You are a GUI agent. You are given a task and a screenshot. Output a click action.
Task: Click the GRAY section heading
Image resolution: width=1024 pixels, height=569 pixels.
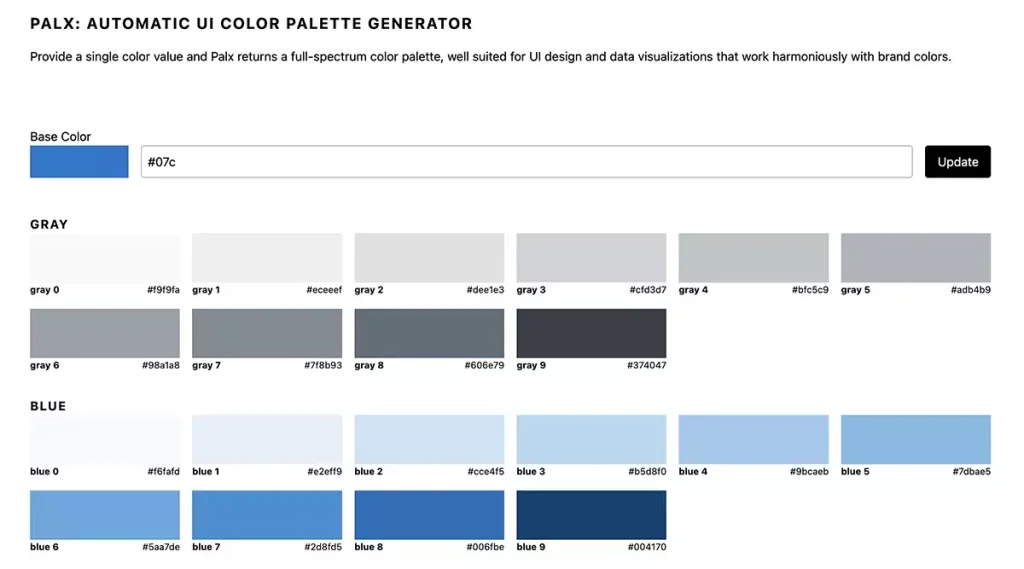point(49,224)
